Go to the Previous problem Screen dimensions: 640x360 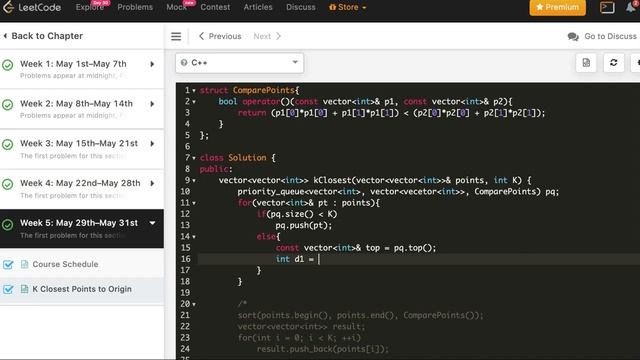tap(220, 36)
